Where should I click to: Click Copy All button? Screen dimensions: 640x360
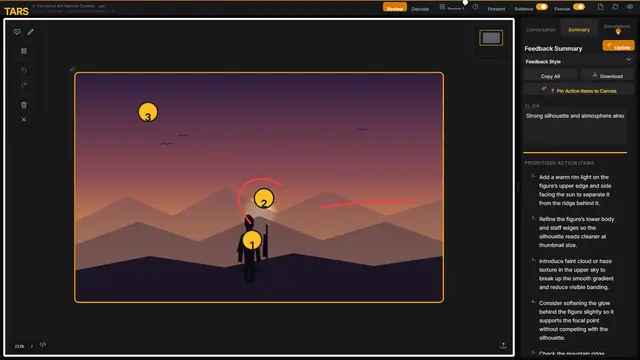pos(550,76)
